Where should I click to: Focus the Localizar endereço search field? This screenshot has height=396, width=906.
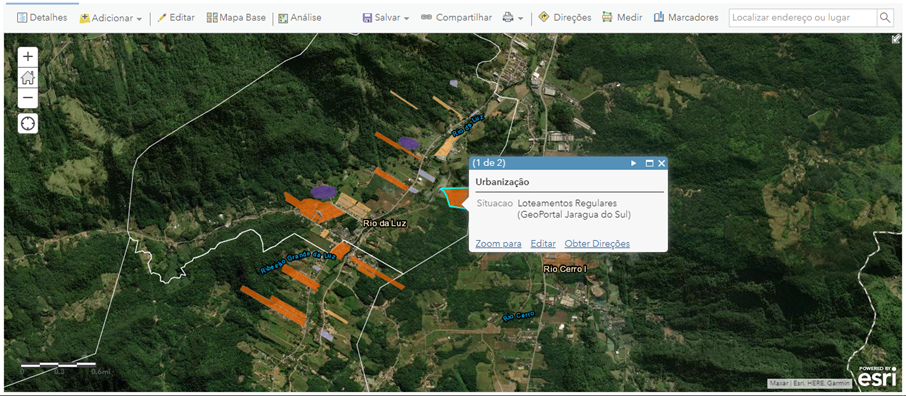803,17
